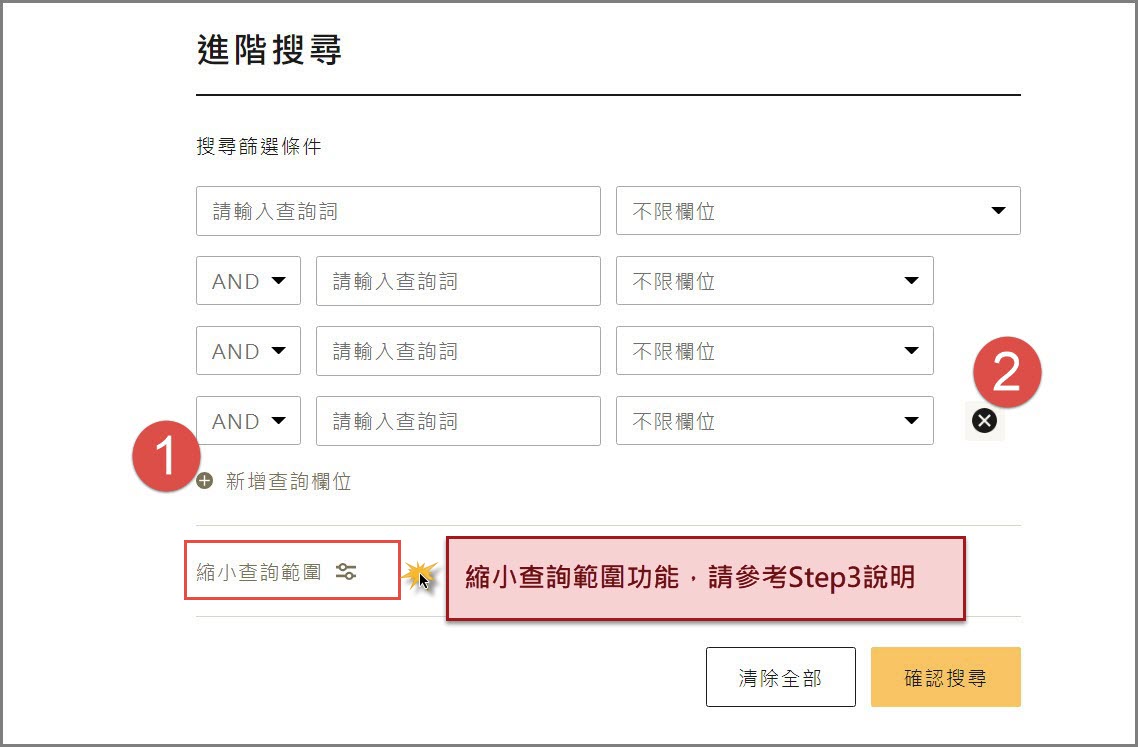Open the fourth 不限欄位 dropdown arrow

tap(911, 421)
